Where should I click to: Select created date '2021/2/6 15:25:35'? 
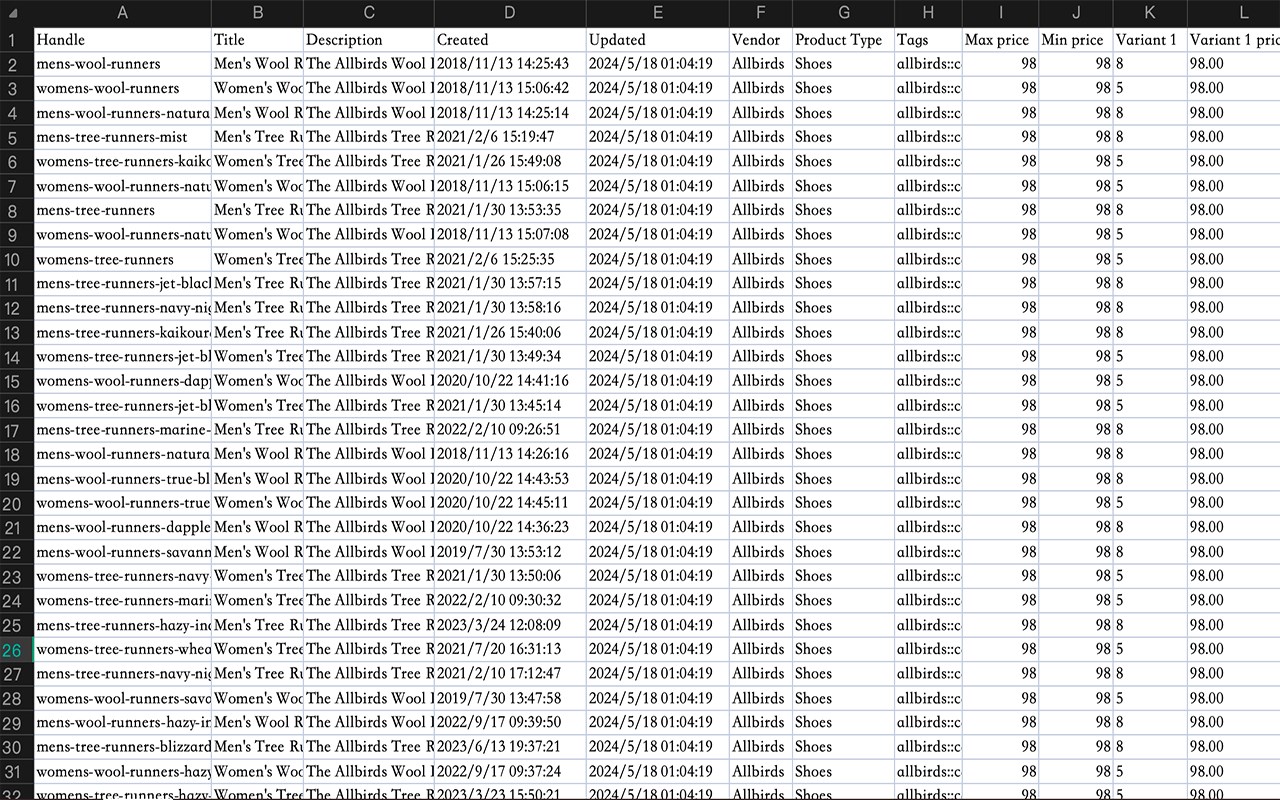tap(510, 259)
